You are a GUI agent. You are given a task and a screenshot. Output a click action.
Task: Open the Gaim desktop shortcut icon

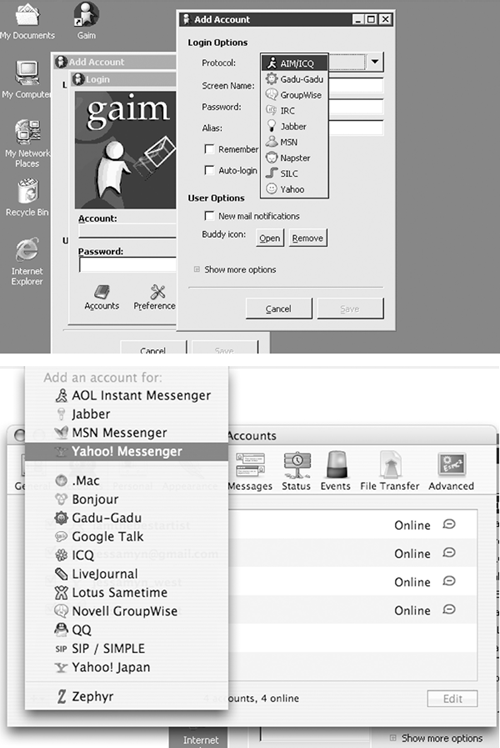[86, 15]
